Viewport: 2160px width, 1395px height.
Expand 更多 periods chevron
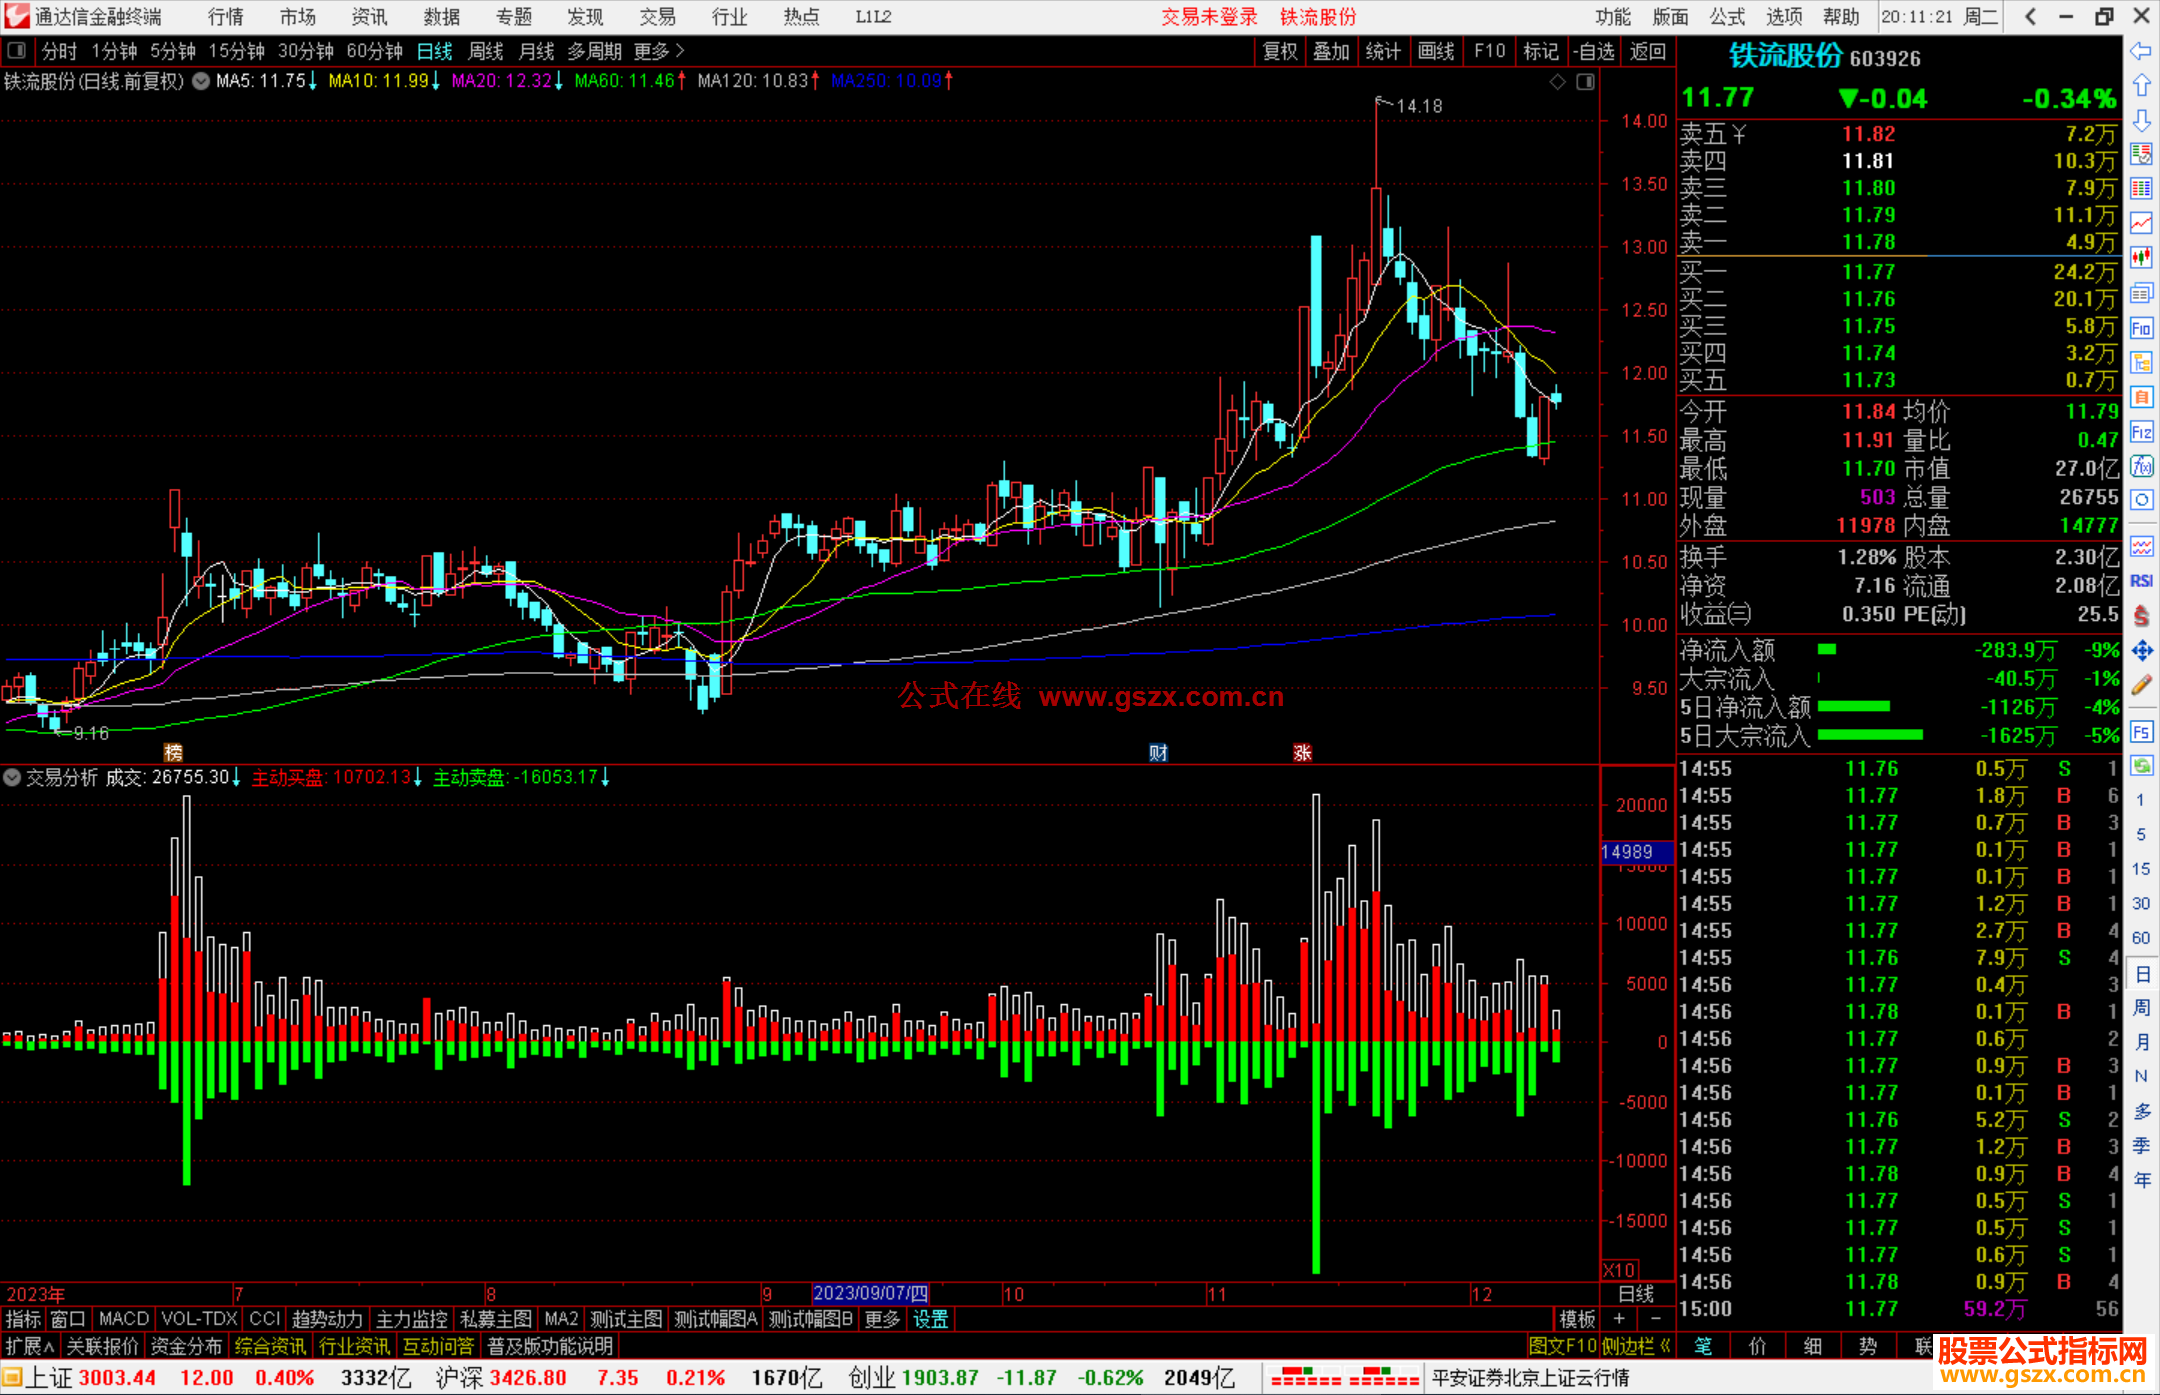[x=680, y=51]
